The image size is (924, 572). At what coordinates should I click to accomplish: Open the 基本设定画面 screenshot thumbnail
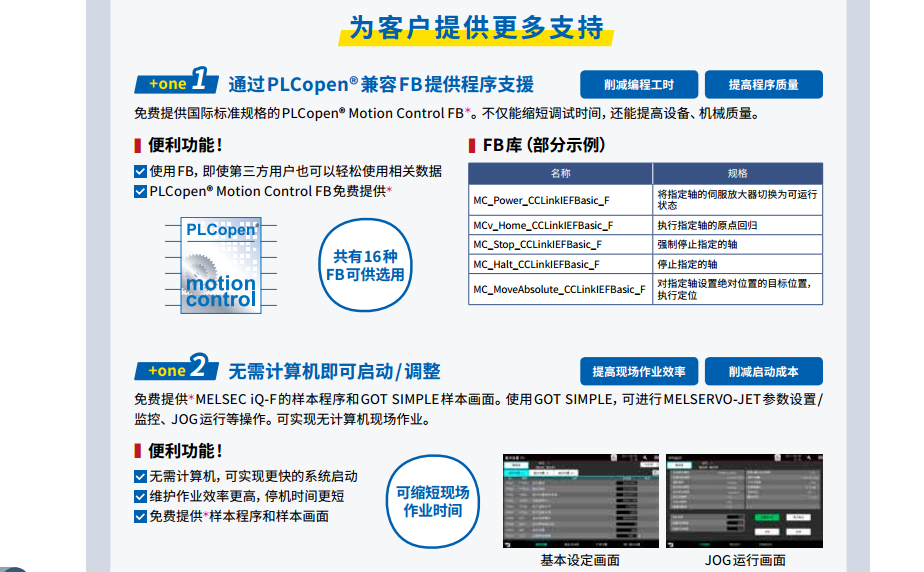pyautogui.click(x=580, y=501)
